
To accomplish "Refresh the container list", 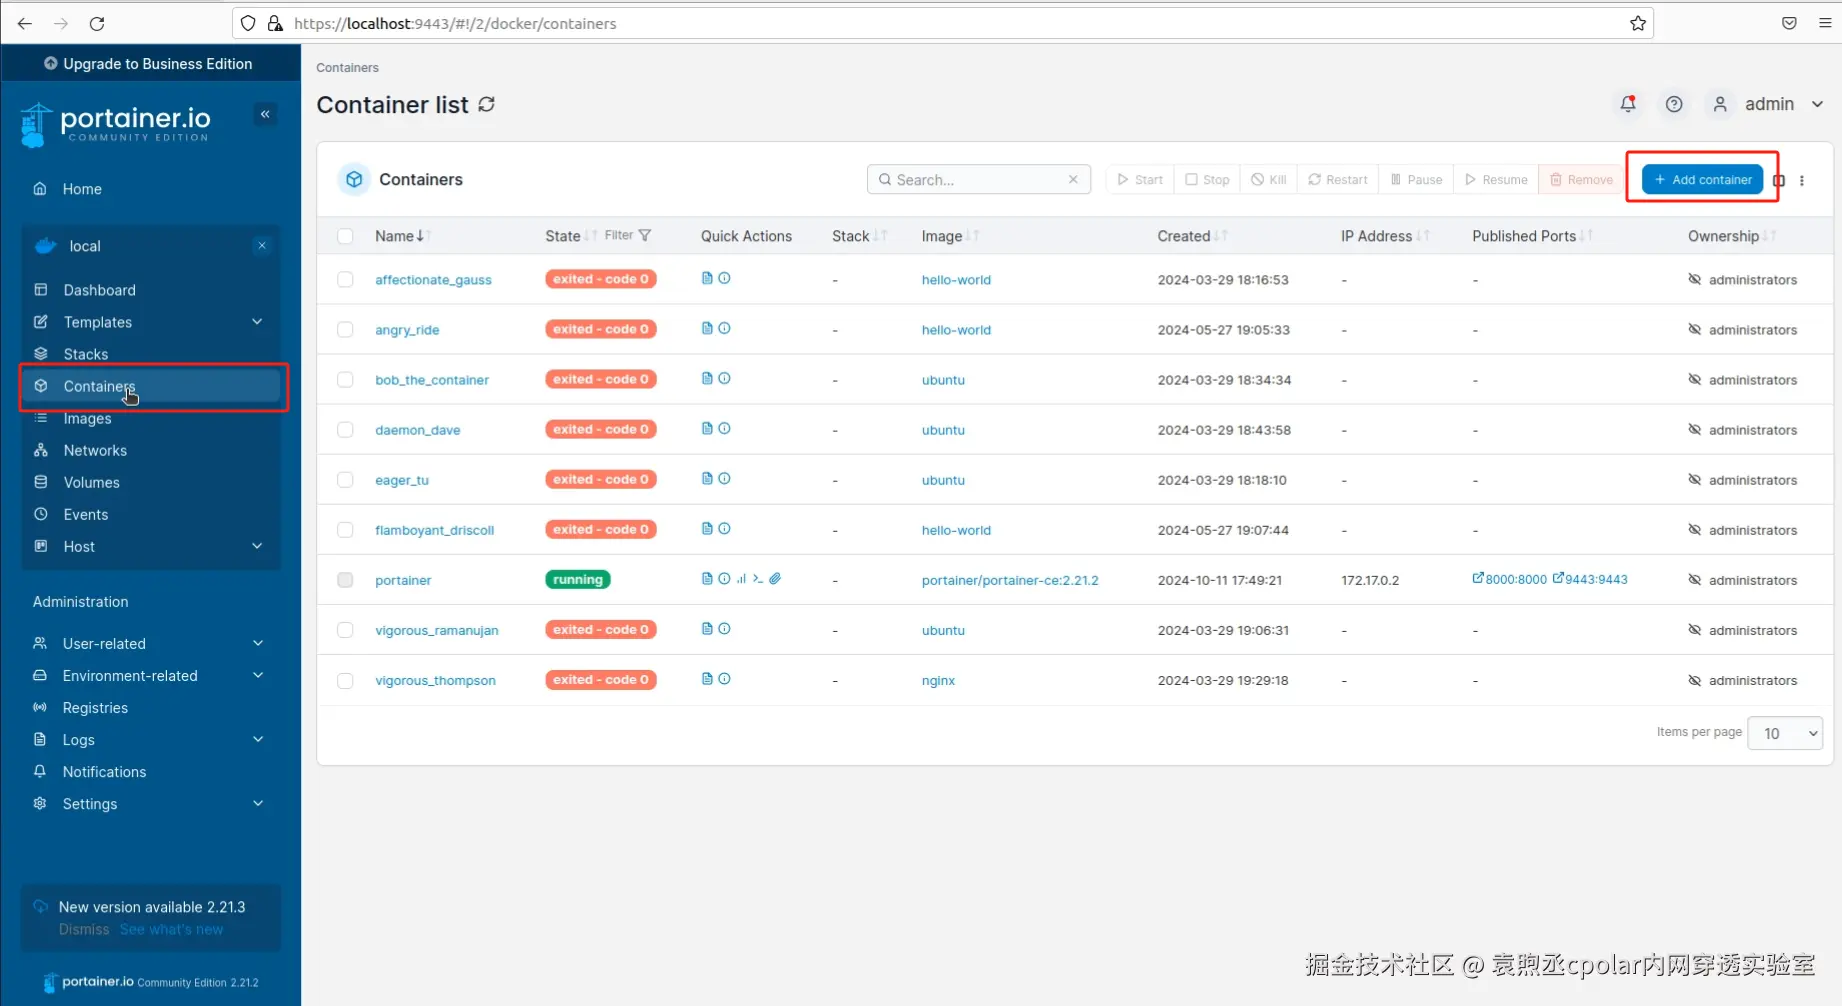I will [x=487, y=104].
